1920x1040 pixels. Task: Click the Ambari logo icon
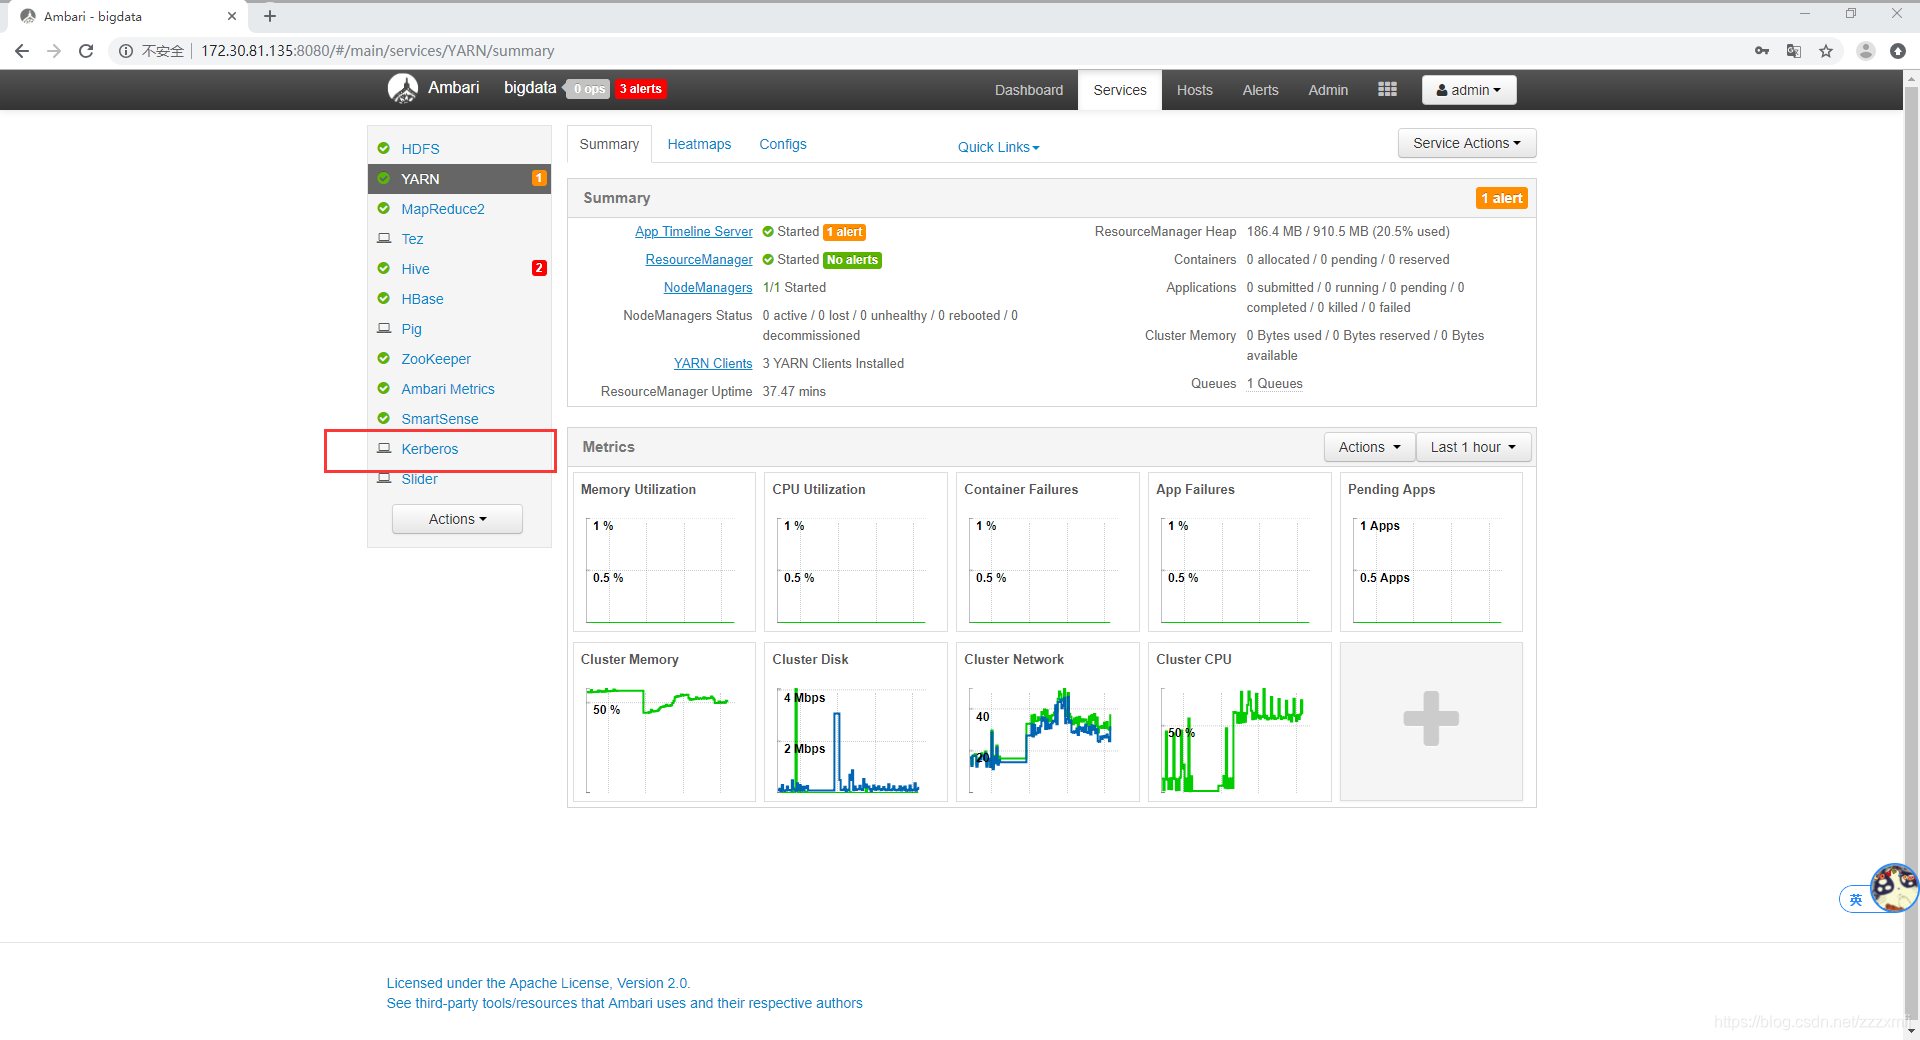(x=403, y=89)
